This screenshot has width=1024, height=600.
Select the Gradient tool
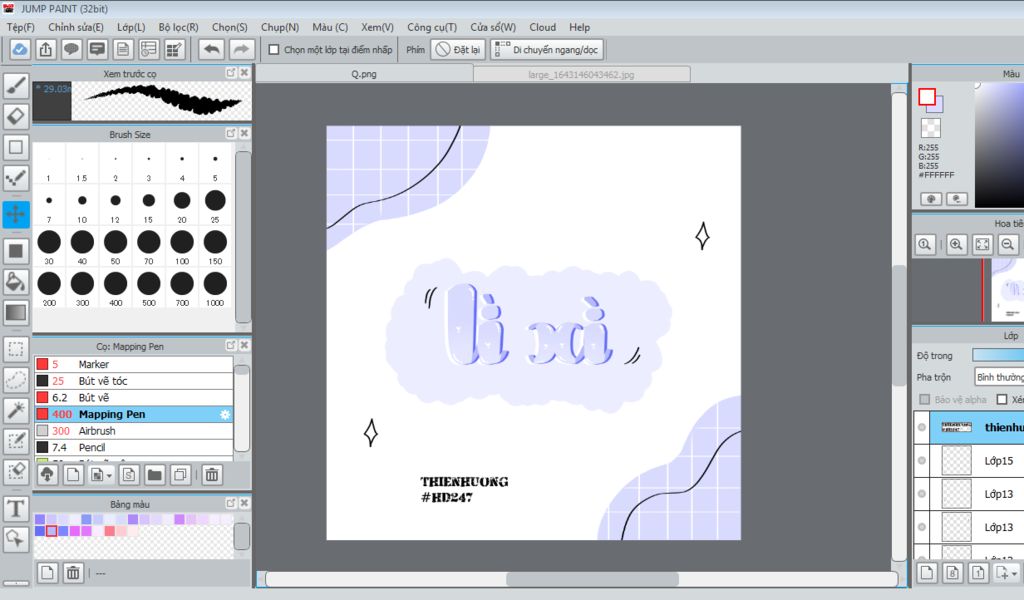click(x=16, y=312)
